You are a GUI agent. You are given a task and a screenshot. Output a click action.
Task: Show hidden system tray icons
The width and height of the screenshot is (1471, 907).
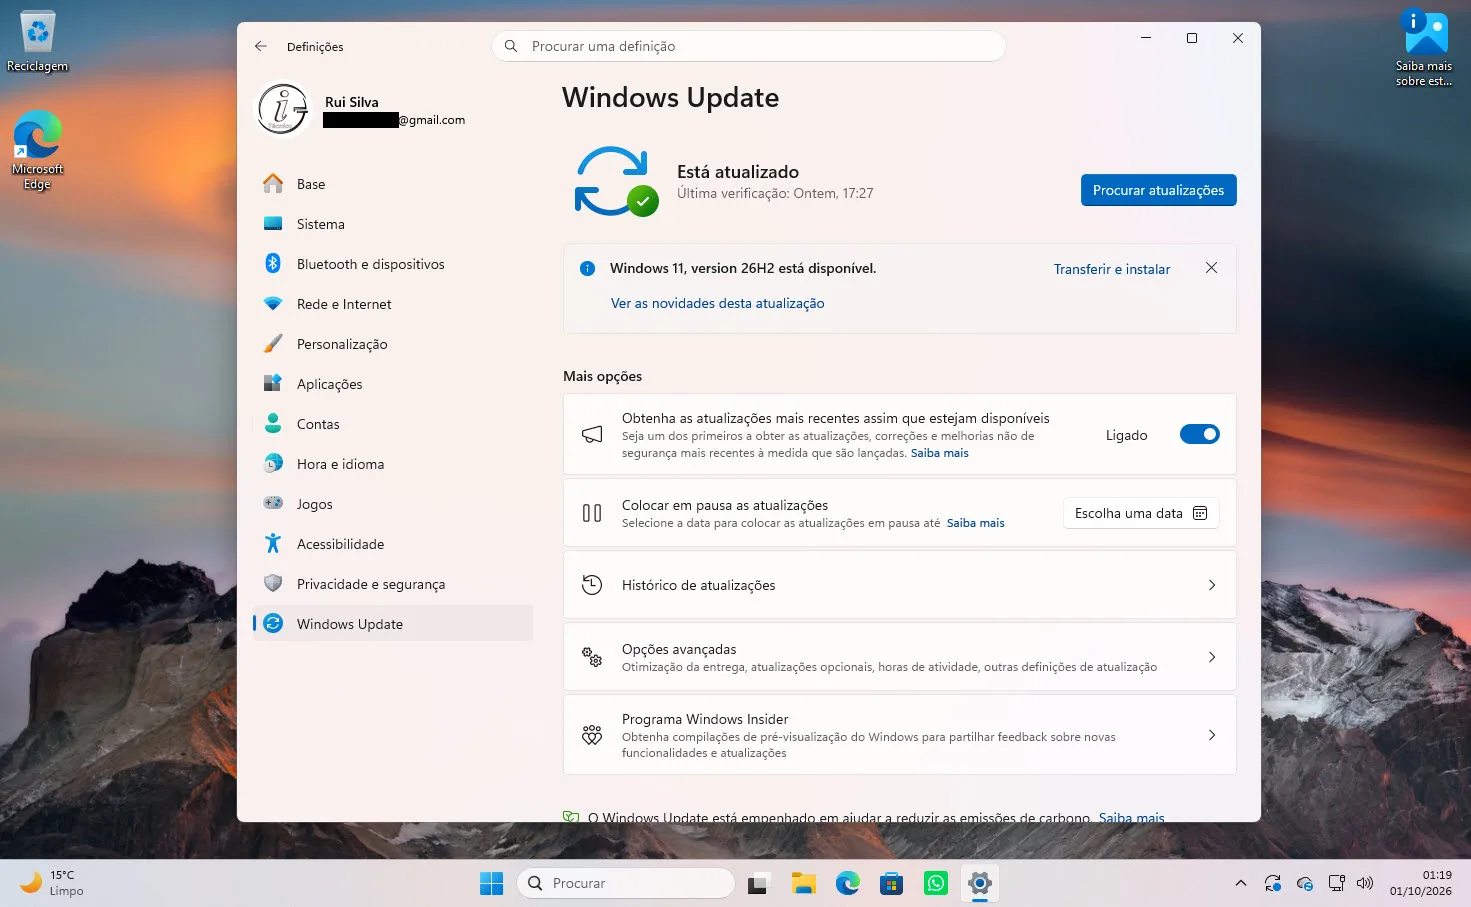[1241, 883]
